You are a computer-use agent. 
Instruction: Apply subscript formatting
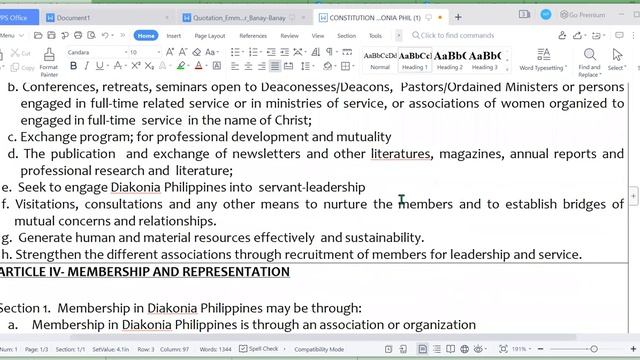tap(149, 66)
